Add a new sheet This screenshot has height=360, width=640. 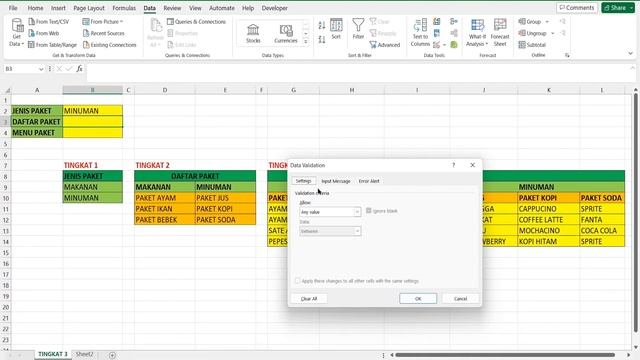(112, 355)
